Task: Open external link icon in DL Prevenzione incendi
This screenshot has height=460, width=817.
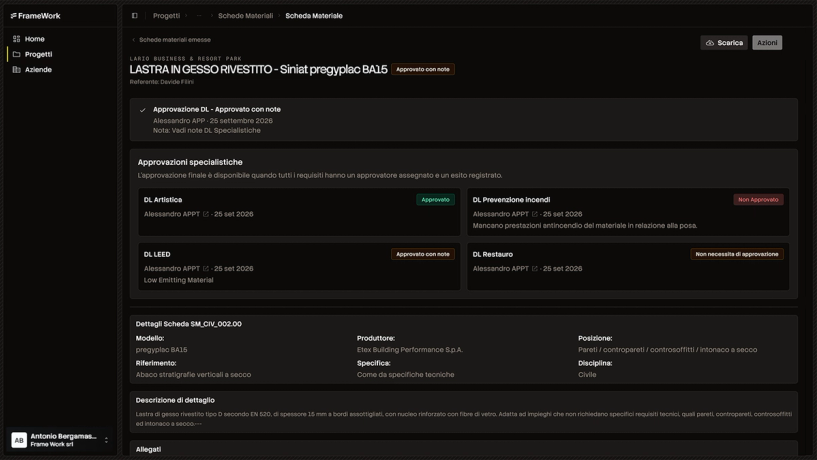Action: [535, 214]
